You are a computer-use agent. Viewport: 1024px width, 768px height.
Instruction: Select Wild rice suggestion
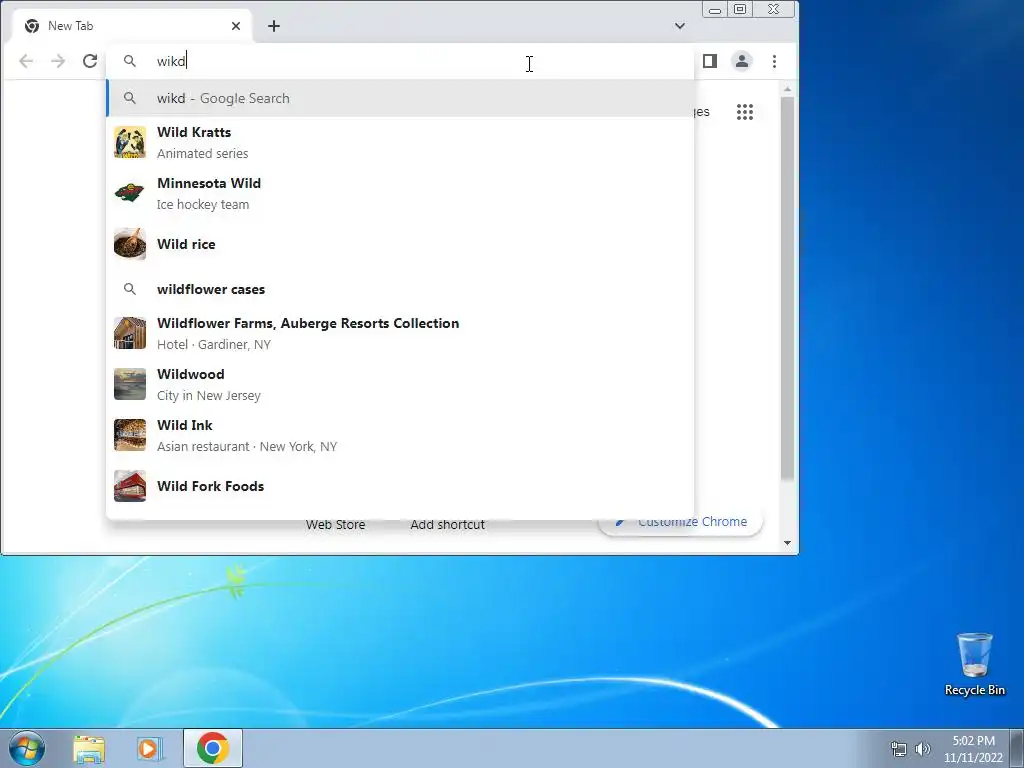pyautogui.click(x=400, y=244)
